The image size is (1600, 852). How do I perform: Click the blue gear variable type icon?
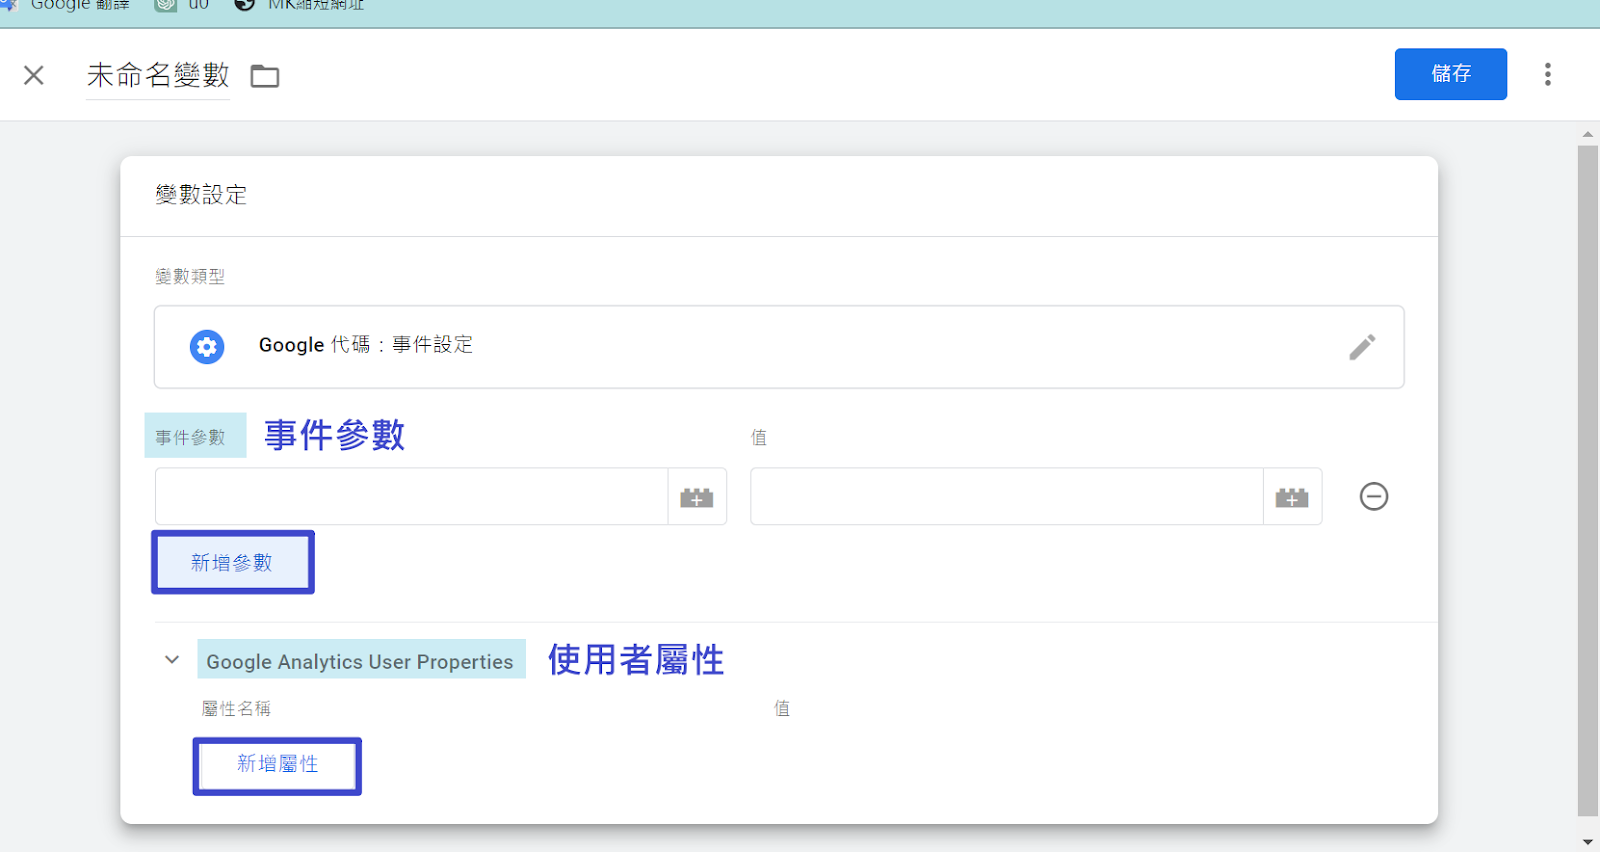coord(207,347)
